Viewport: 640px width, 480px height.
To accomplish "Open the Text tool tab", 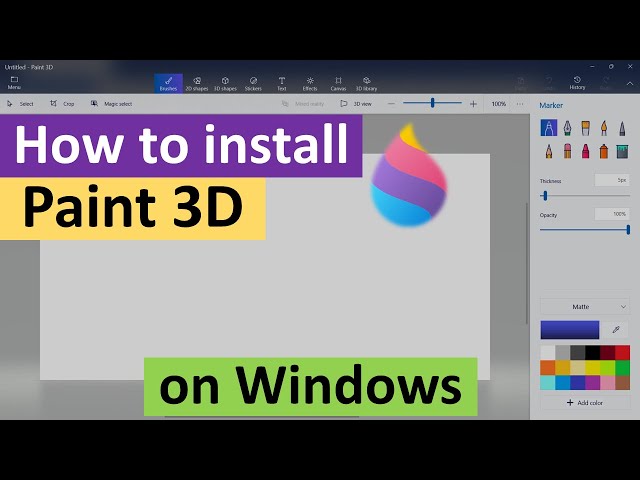I will coord(282,84).
